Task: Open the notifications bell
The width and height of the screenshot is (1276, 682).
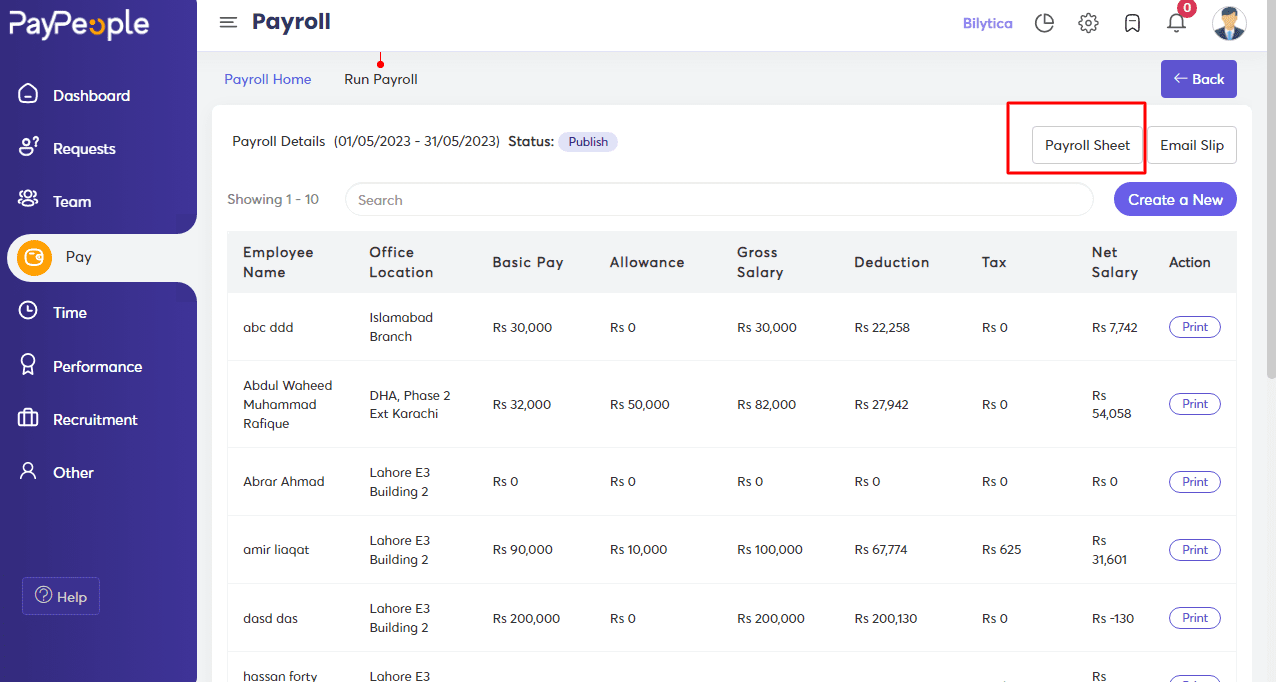Action: click(x=1176, y=23)
